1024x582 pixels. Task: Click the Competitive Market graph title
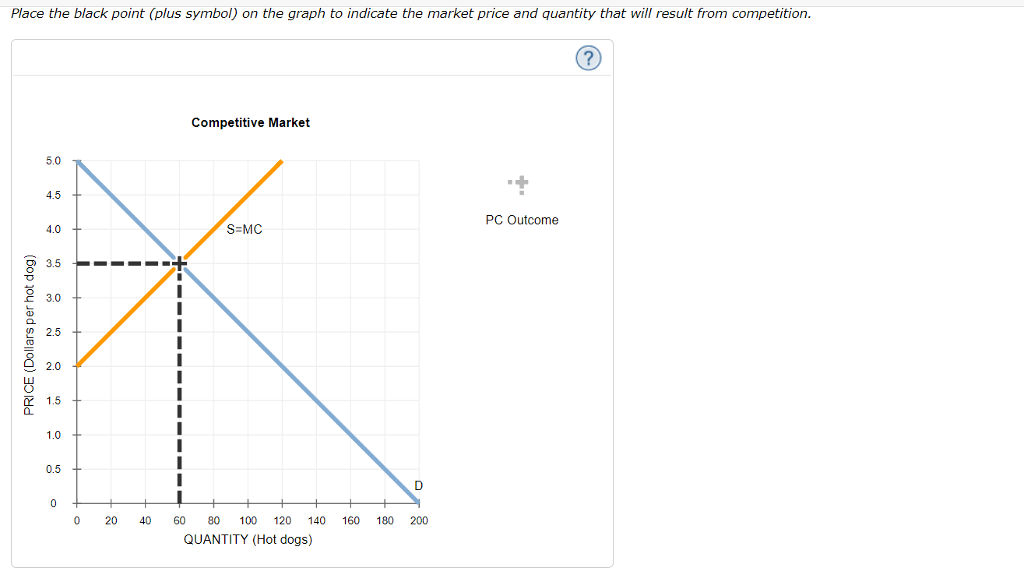click(x=250, y=122)
